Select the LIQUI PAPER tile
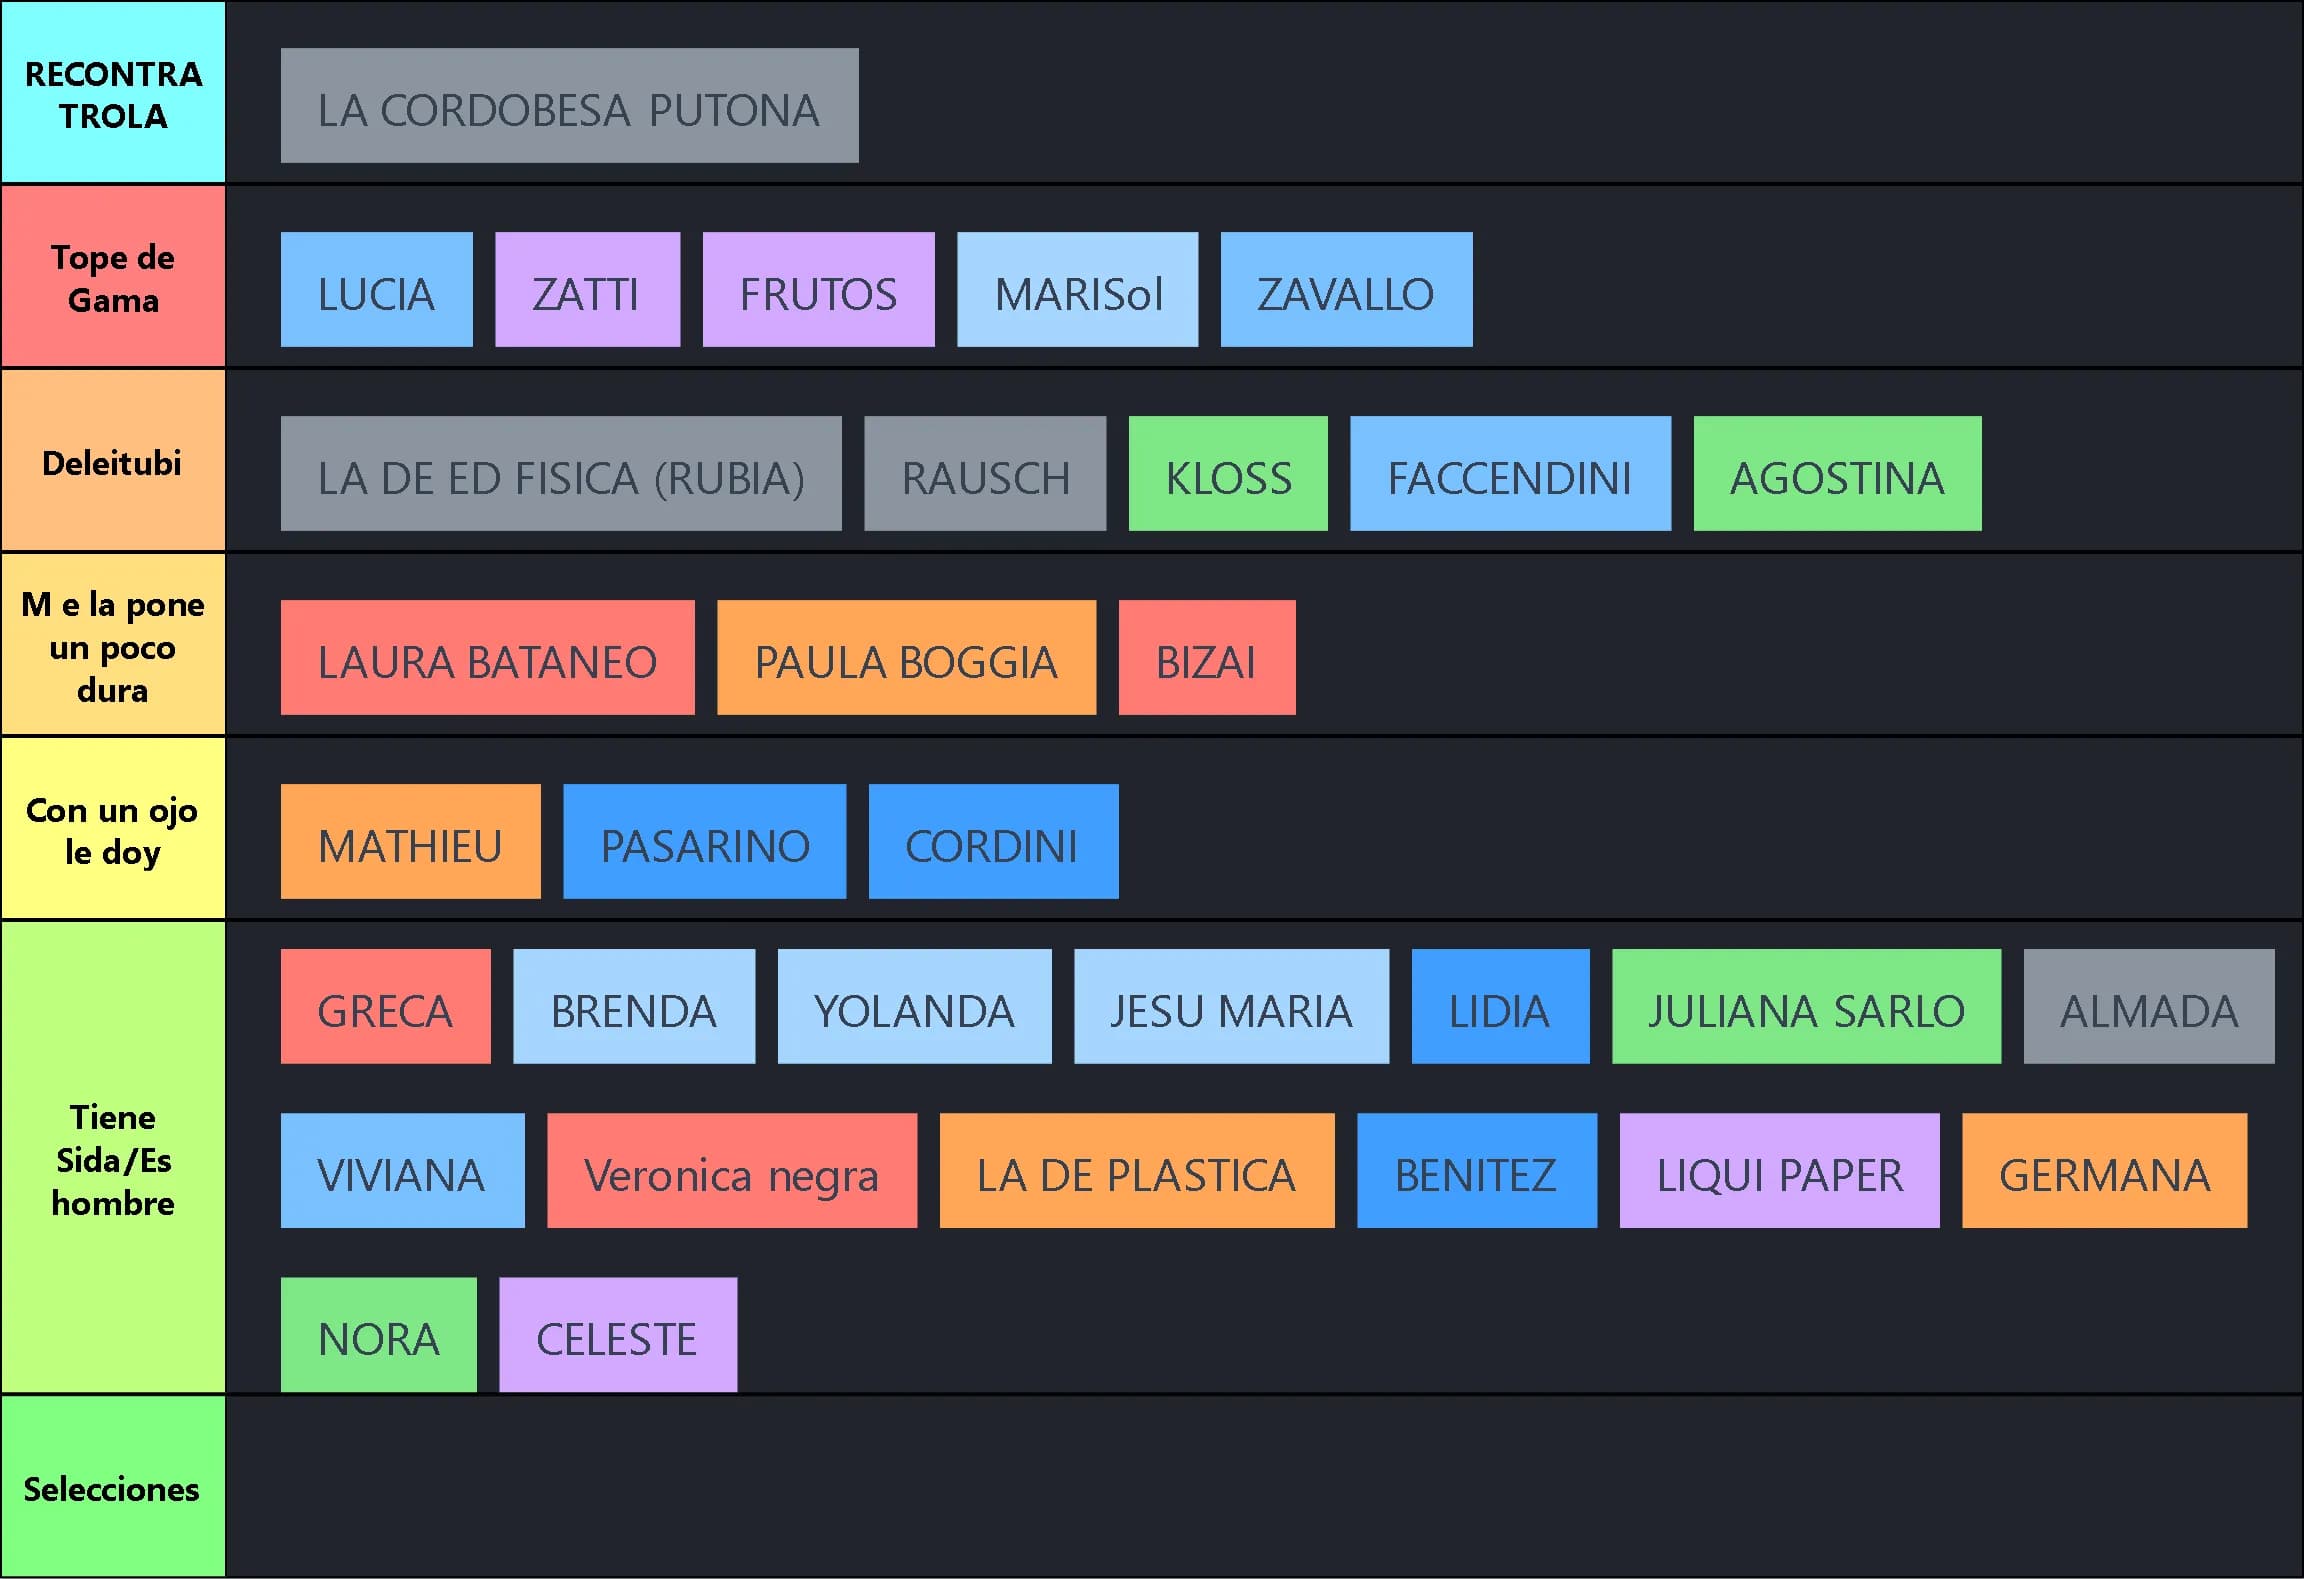The width and height of the screenshot is (2304, 1579). (1779, 1171)
